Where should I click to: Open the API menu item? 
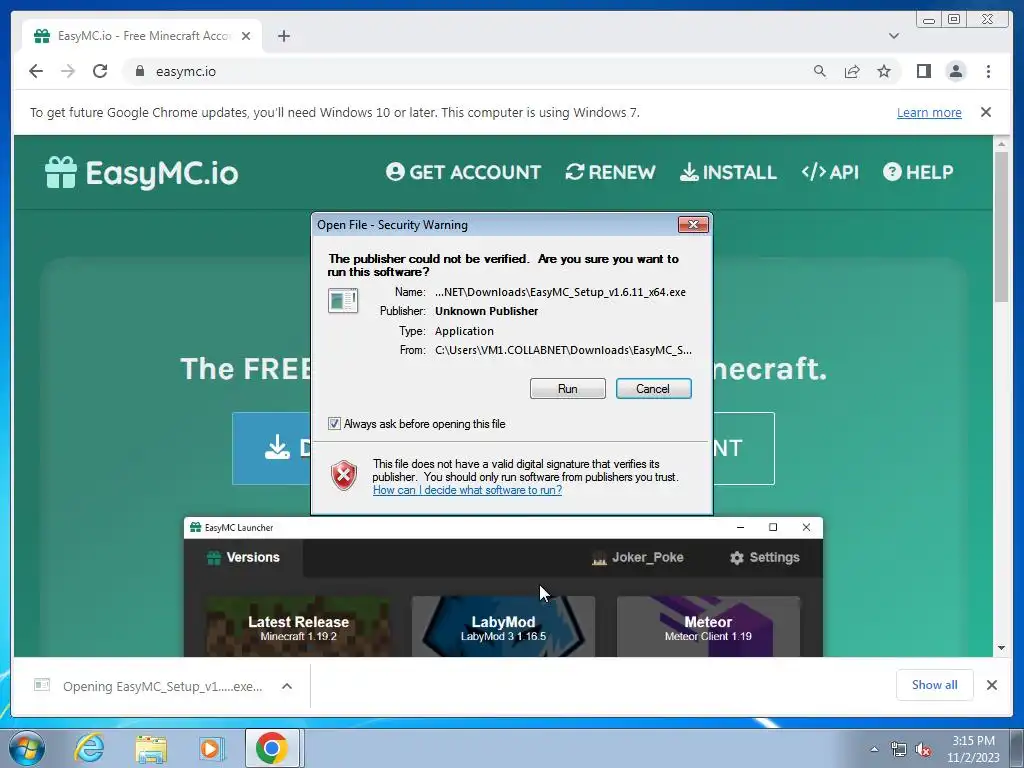coord(830,172)
